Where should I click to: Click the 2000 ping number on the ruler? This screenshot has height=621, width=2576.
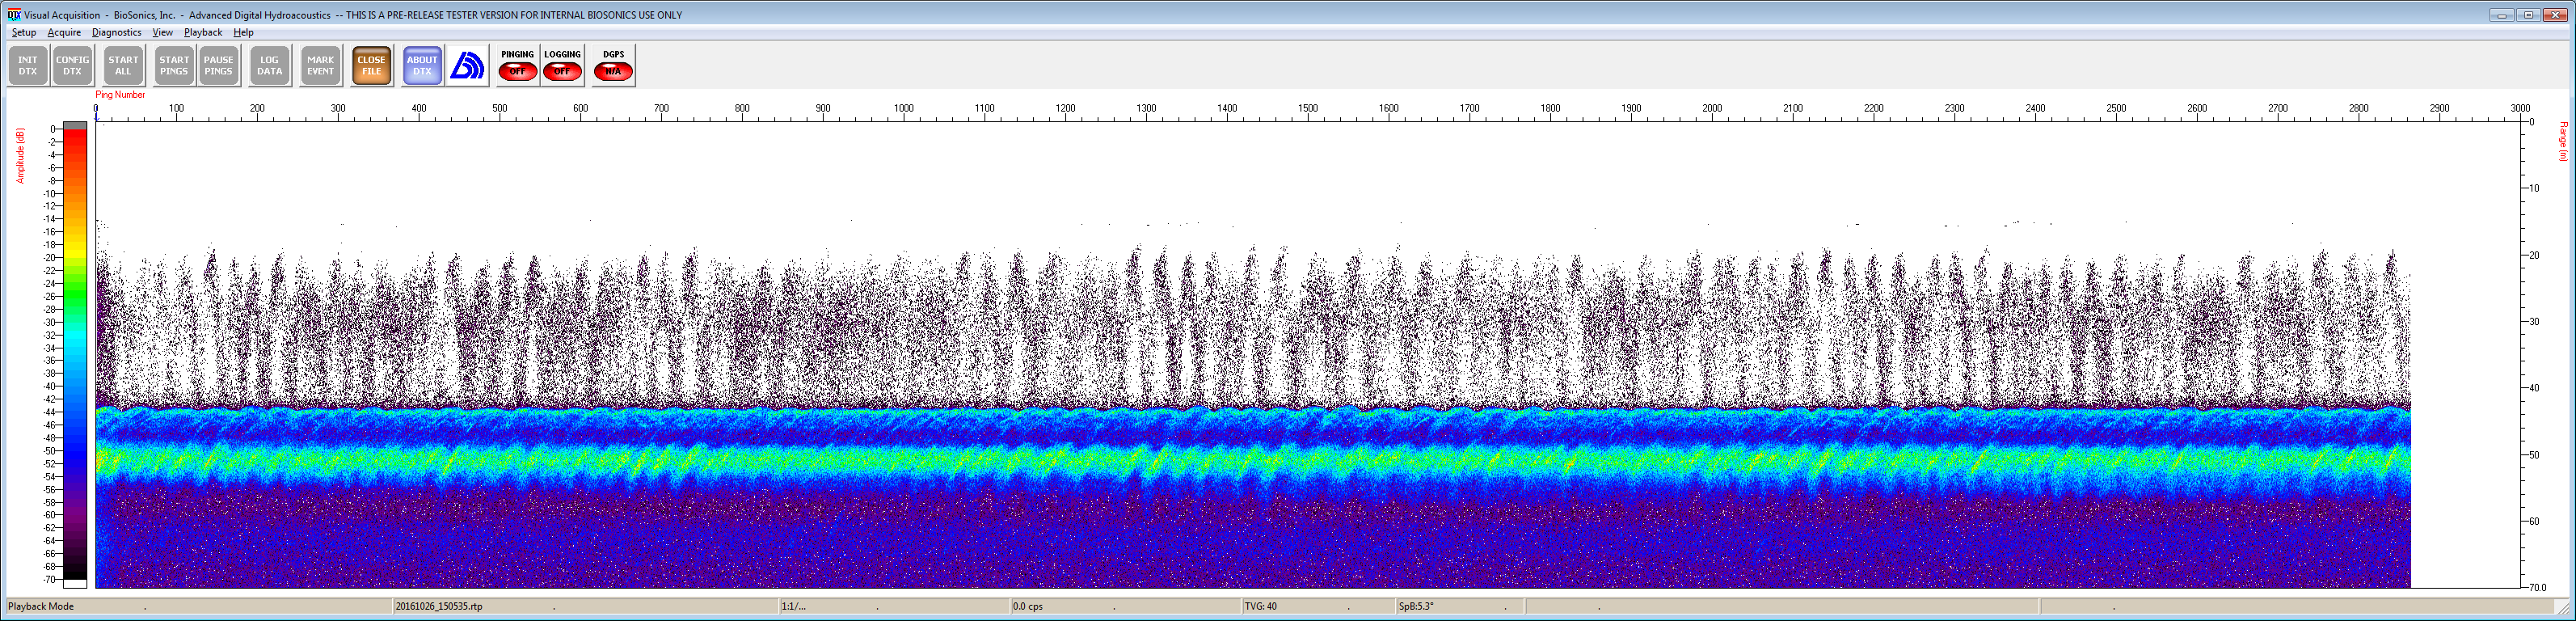pyautogui.click(x=1712, y=108)
